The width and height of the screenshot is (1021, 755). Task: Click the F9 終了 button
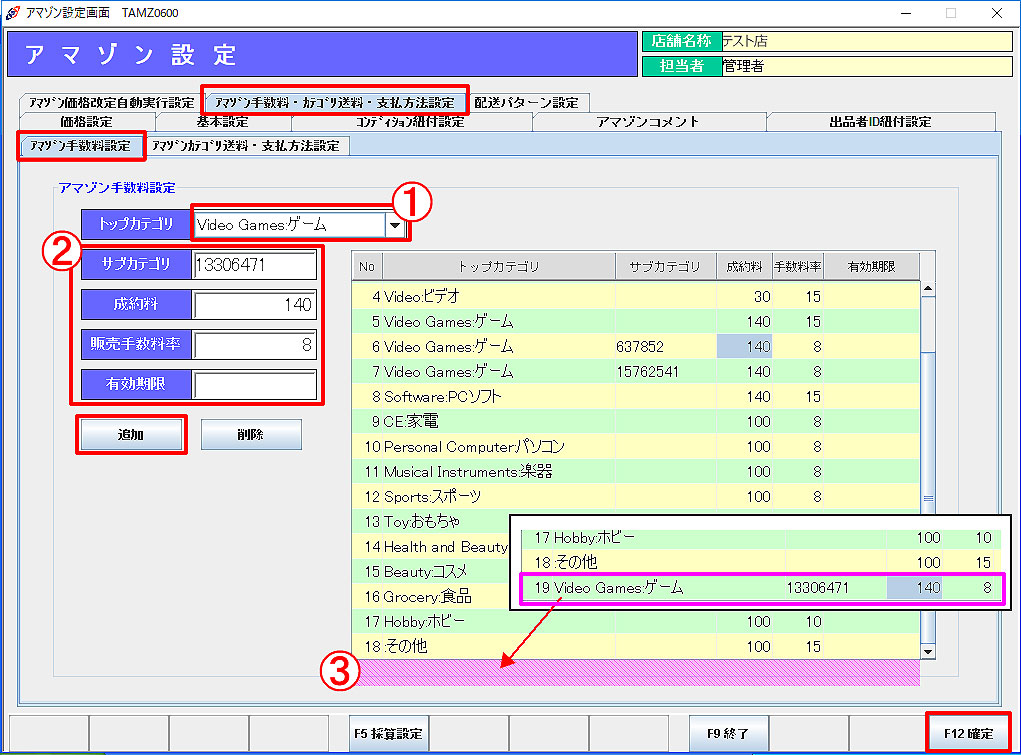pyautogui.click(x=728, y=733)
